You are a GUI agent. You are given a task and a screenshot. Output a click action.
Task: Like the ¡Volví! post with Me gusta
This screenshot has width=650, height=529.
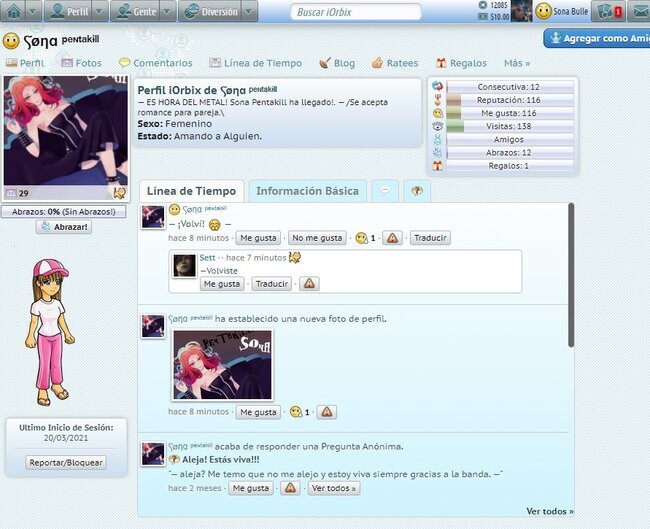coord(258,238)
